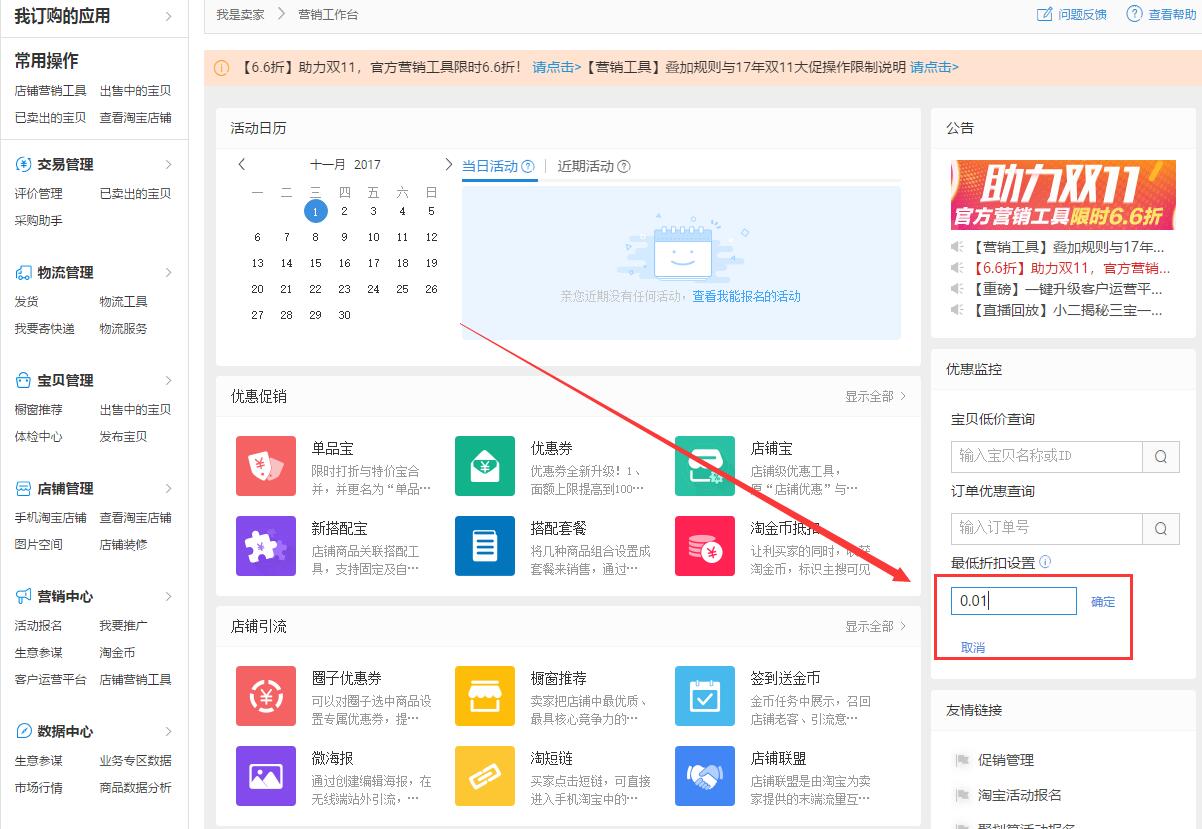Expand the 店铺管理 section chevron
This screenshot has height=829, width=1202.
pyautogui.click(x=168, y=488)
